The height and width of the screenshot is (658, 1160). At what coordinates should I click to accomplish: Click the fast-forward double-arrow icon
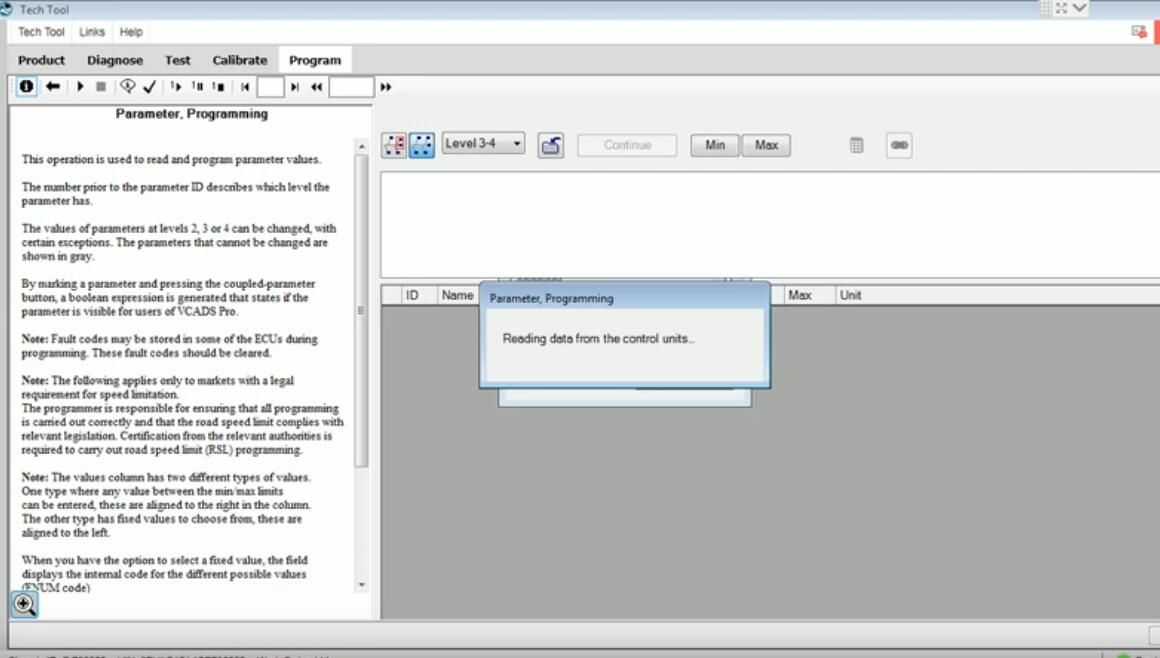385,87
